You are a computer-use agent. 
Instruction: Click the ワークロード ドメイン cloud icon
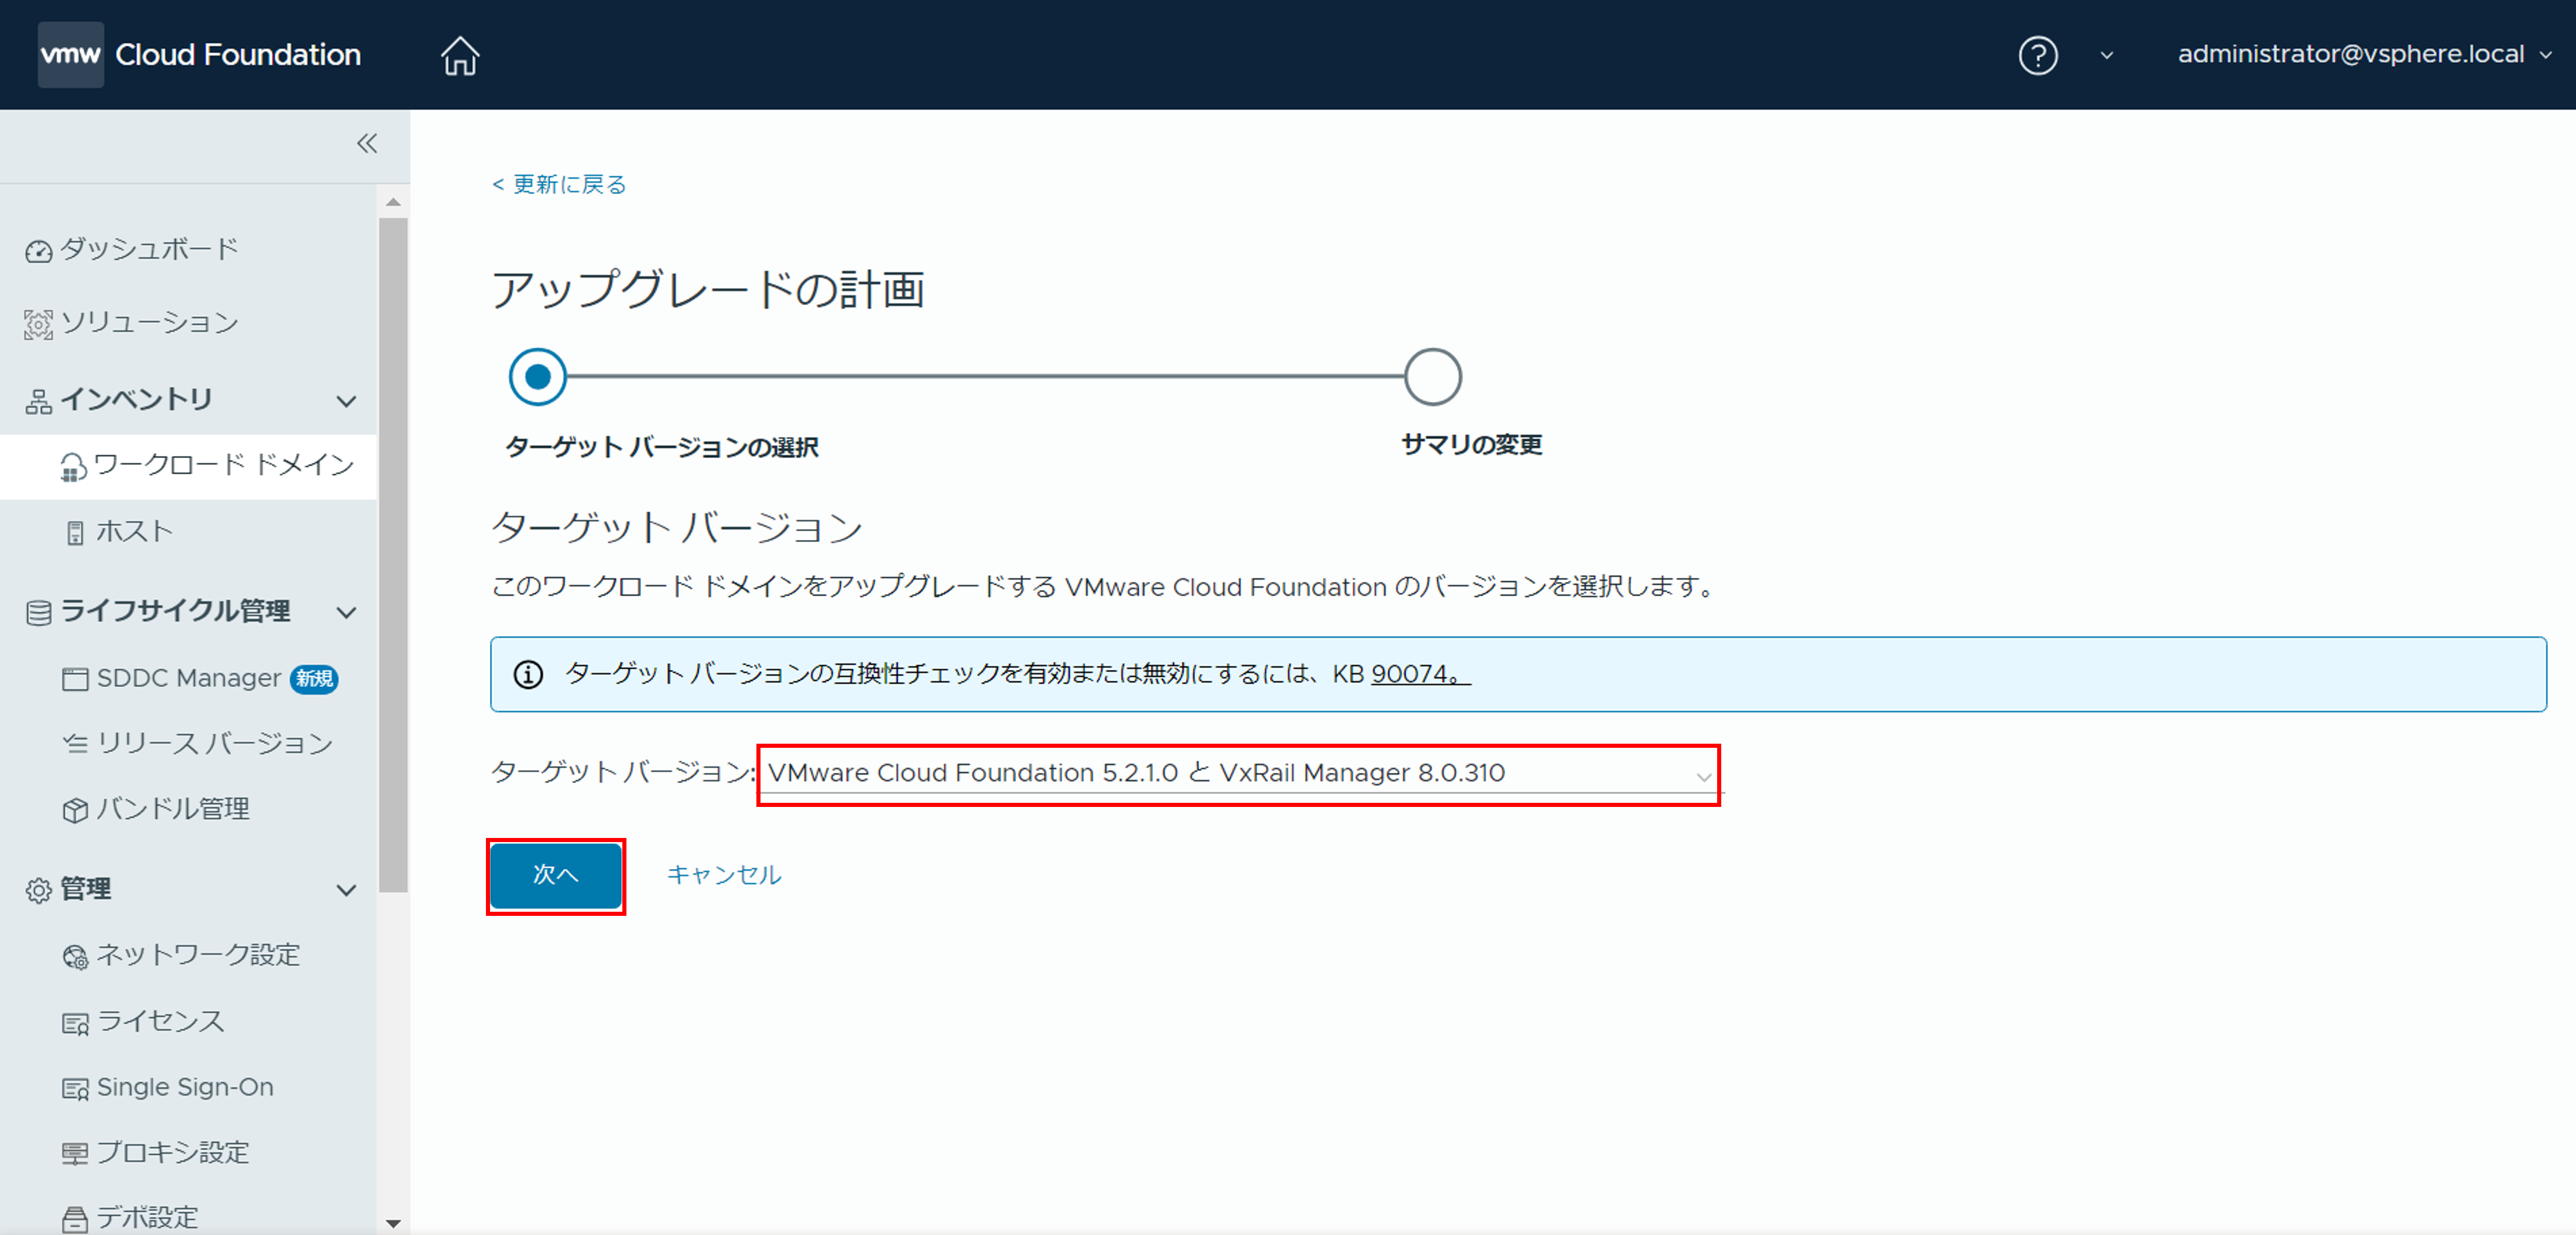coord(73,467)
